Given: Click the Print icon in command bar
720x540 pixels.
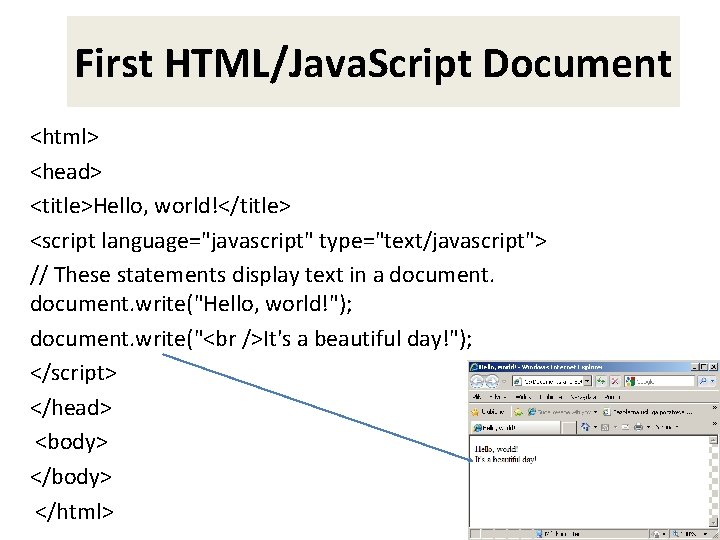Looking at the screenshot, I should pyautogui.click(x=638, y=427).
